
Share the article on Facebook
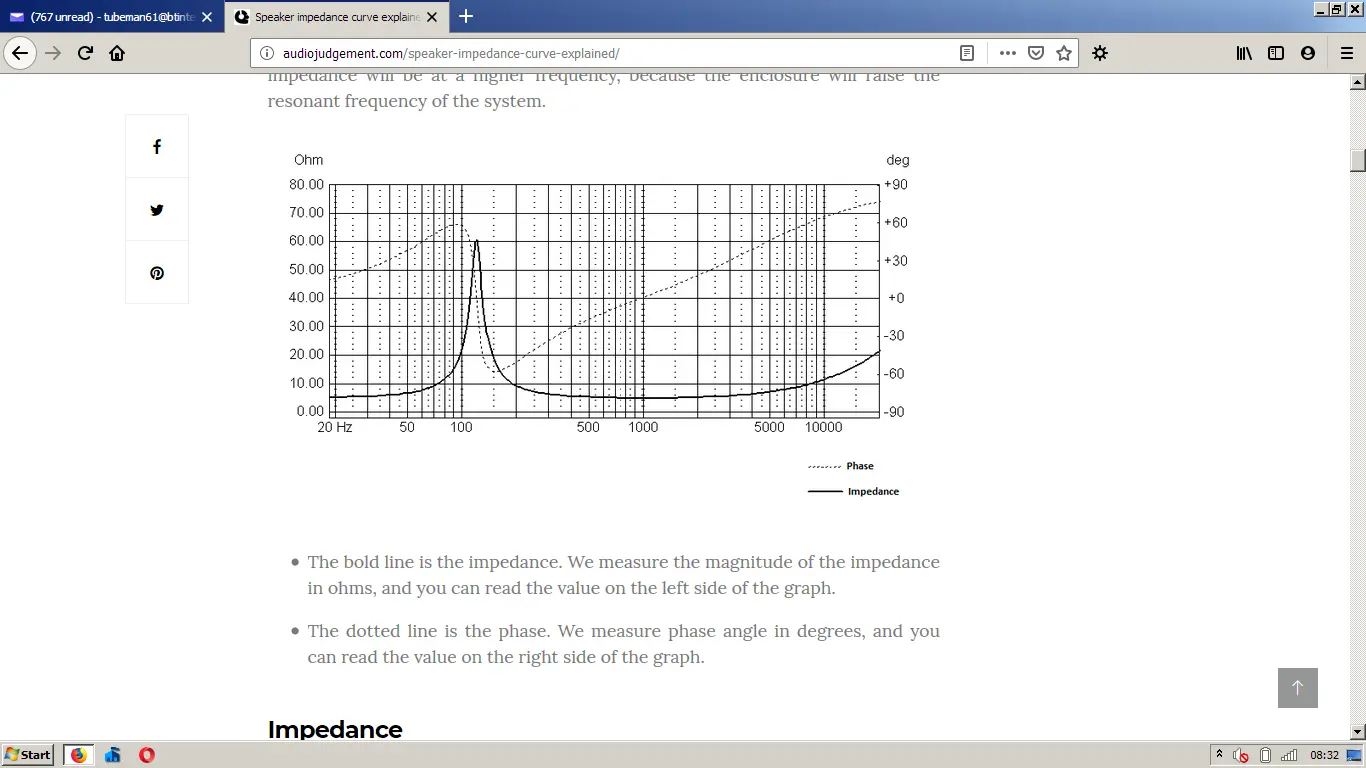pos(157,147)
